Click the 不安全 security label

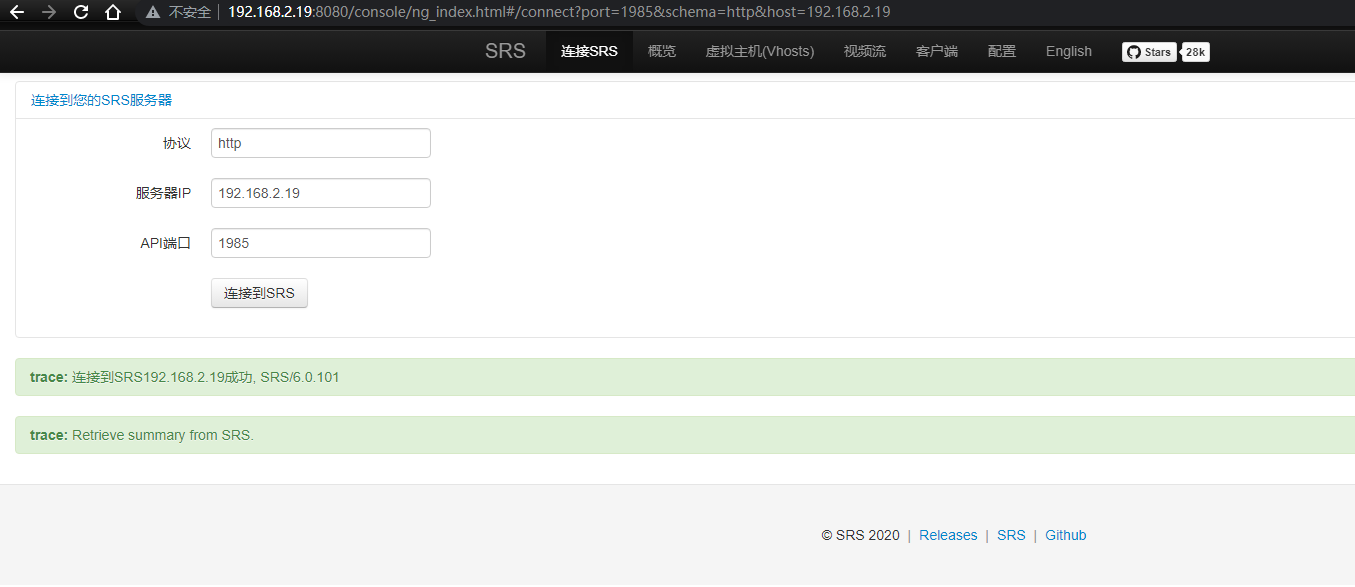pos(189,12)
